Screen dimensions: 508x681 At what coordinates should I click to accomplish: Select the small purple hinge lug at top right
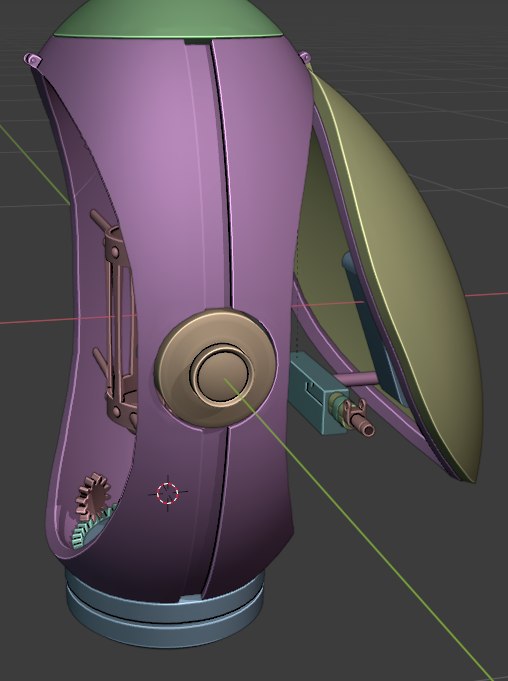pos(304,56)
